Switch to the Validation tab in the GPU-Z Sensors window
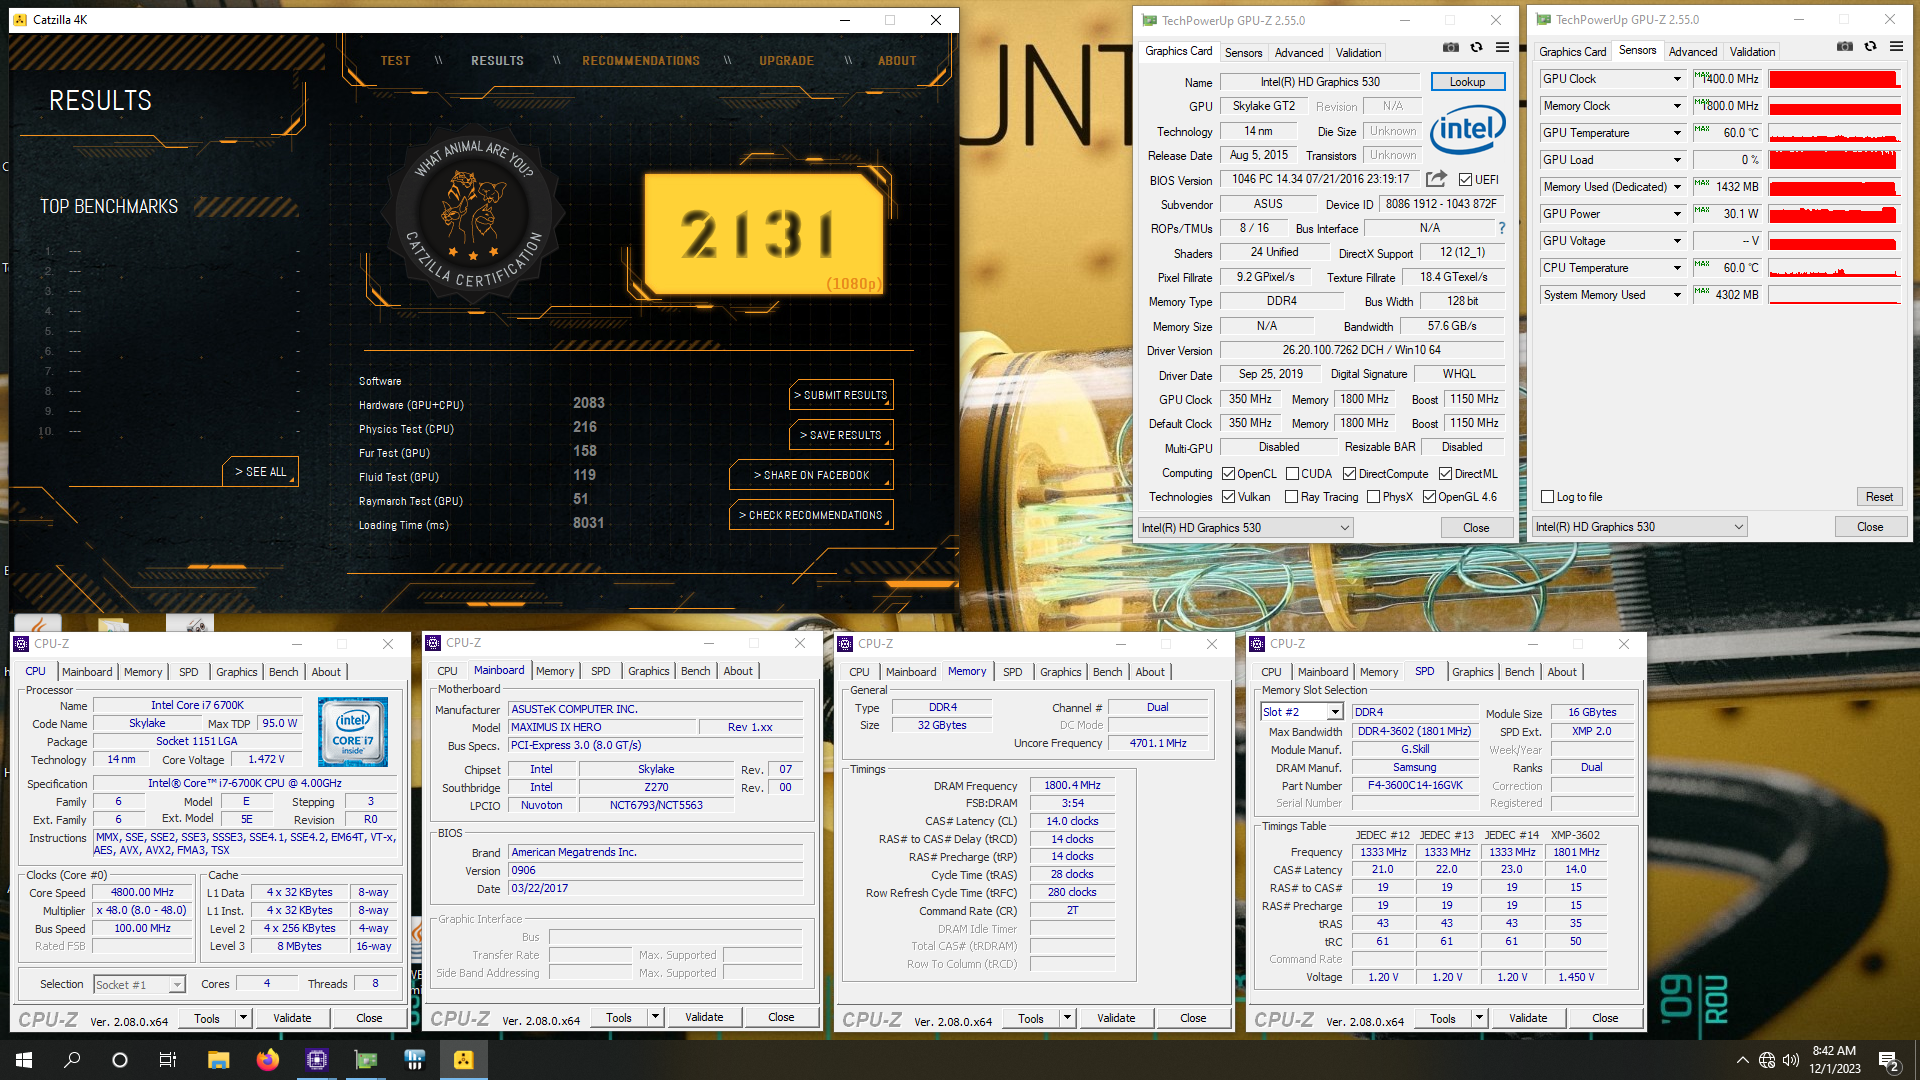 tap(1752, 52)
